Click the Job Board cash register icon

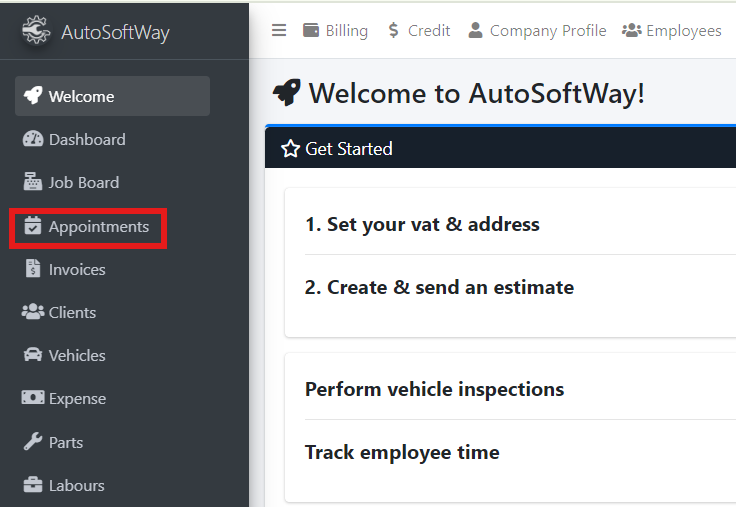click(x=33, y=182)
